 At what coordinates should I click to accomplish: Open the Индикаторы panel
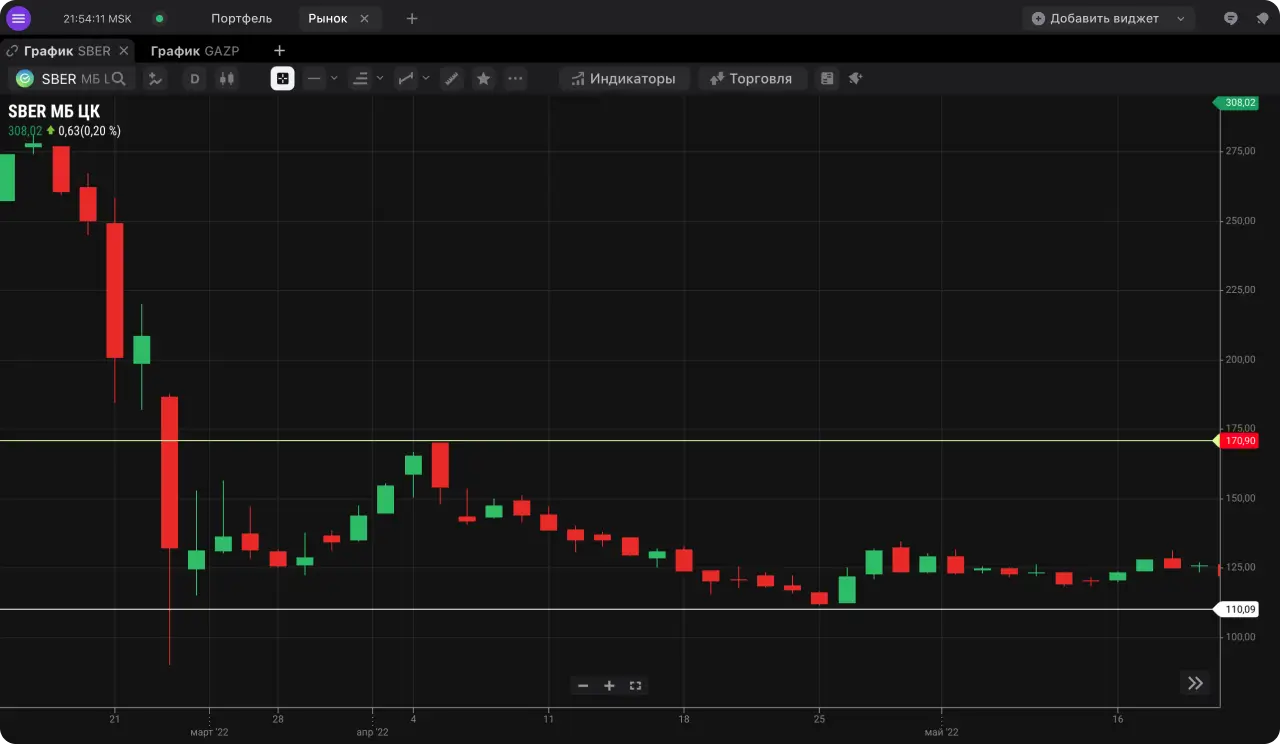pyautogui.click(x=623, y=79)
